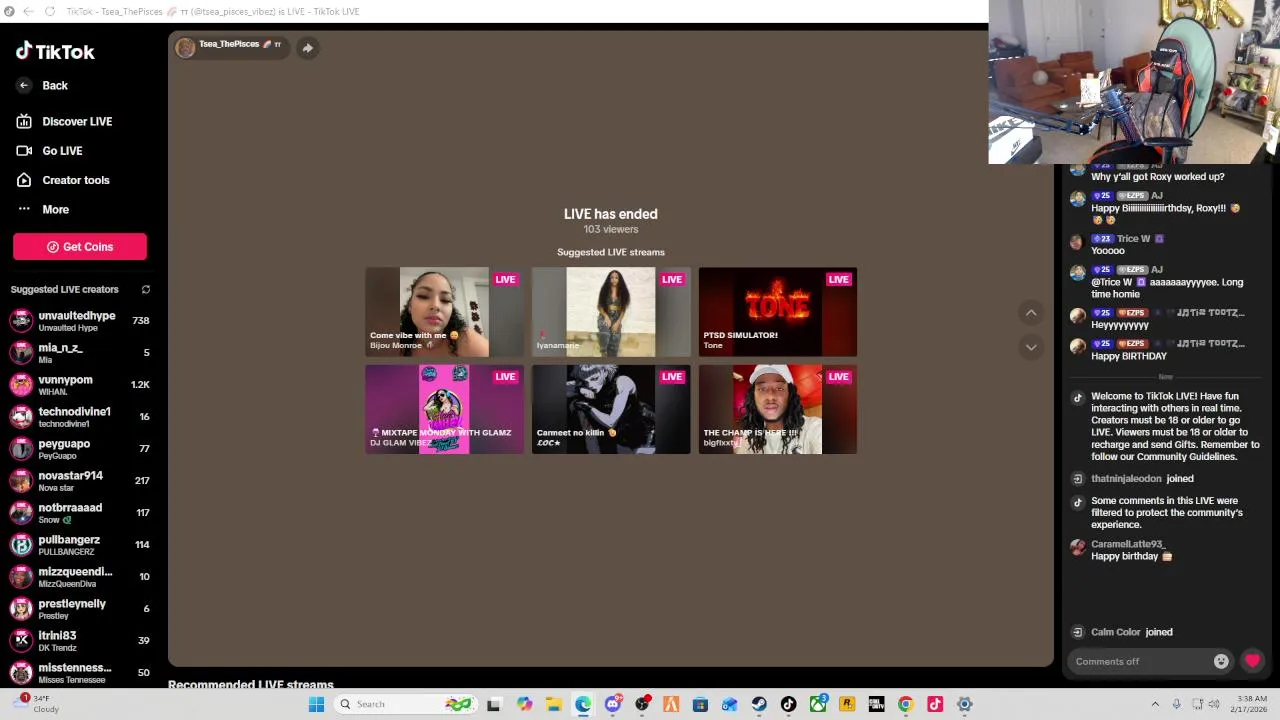The width and height of the screenshot is (1280, 720).
Task: Go back using the Back arrow
Action: coord(24,86)
